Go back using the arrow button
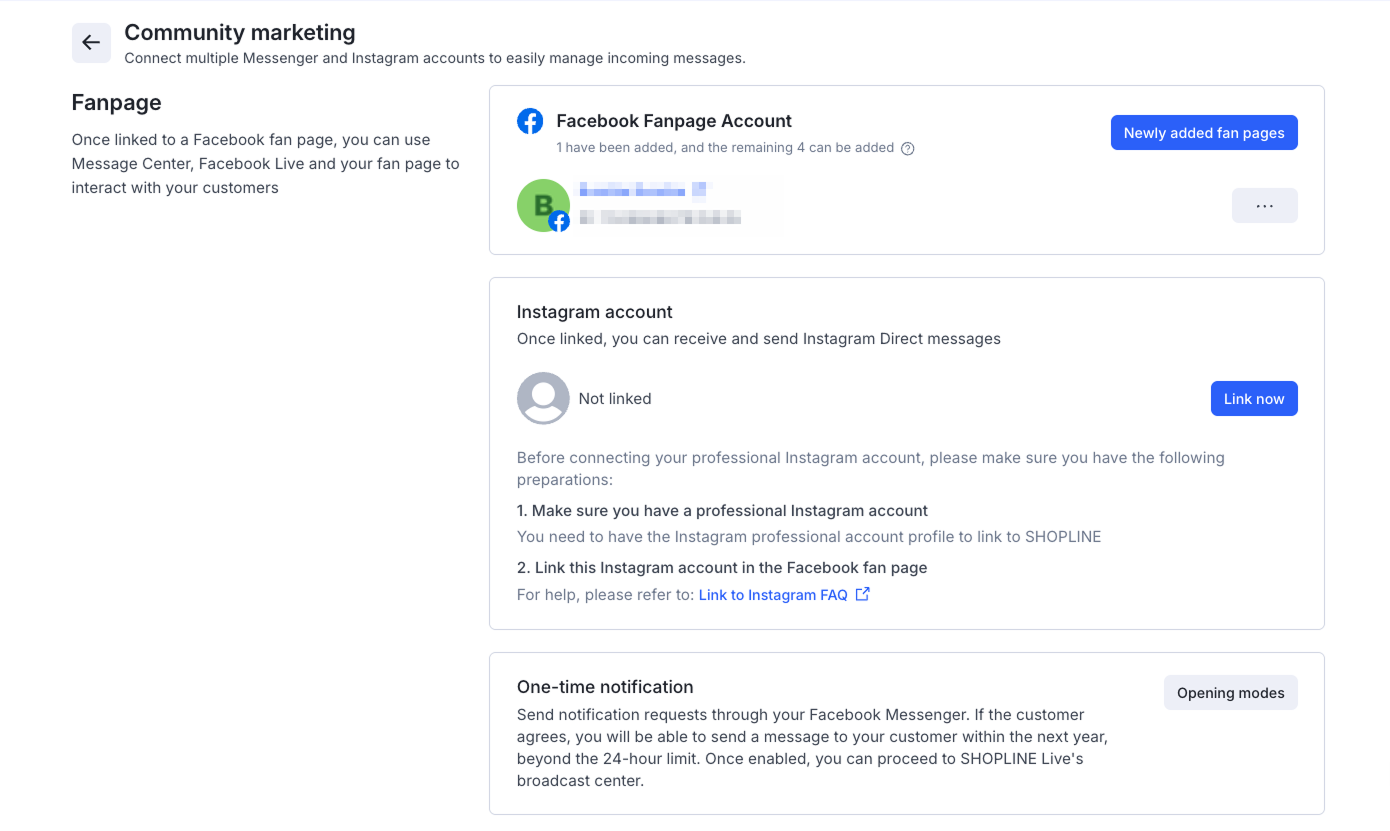 coord(91,43)
